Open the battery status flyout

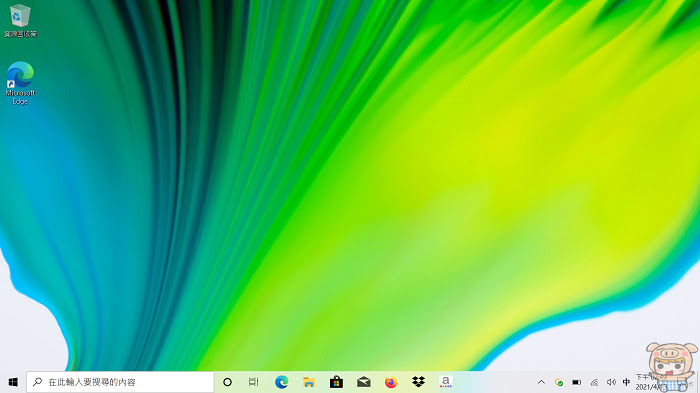pyautogui.click(x=576, y=382)
